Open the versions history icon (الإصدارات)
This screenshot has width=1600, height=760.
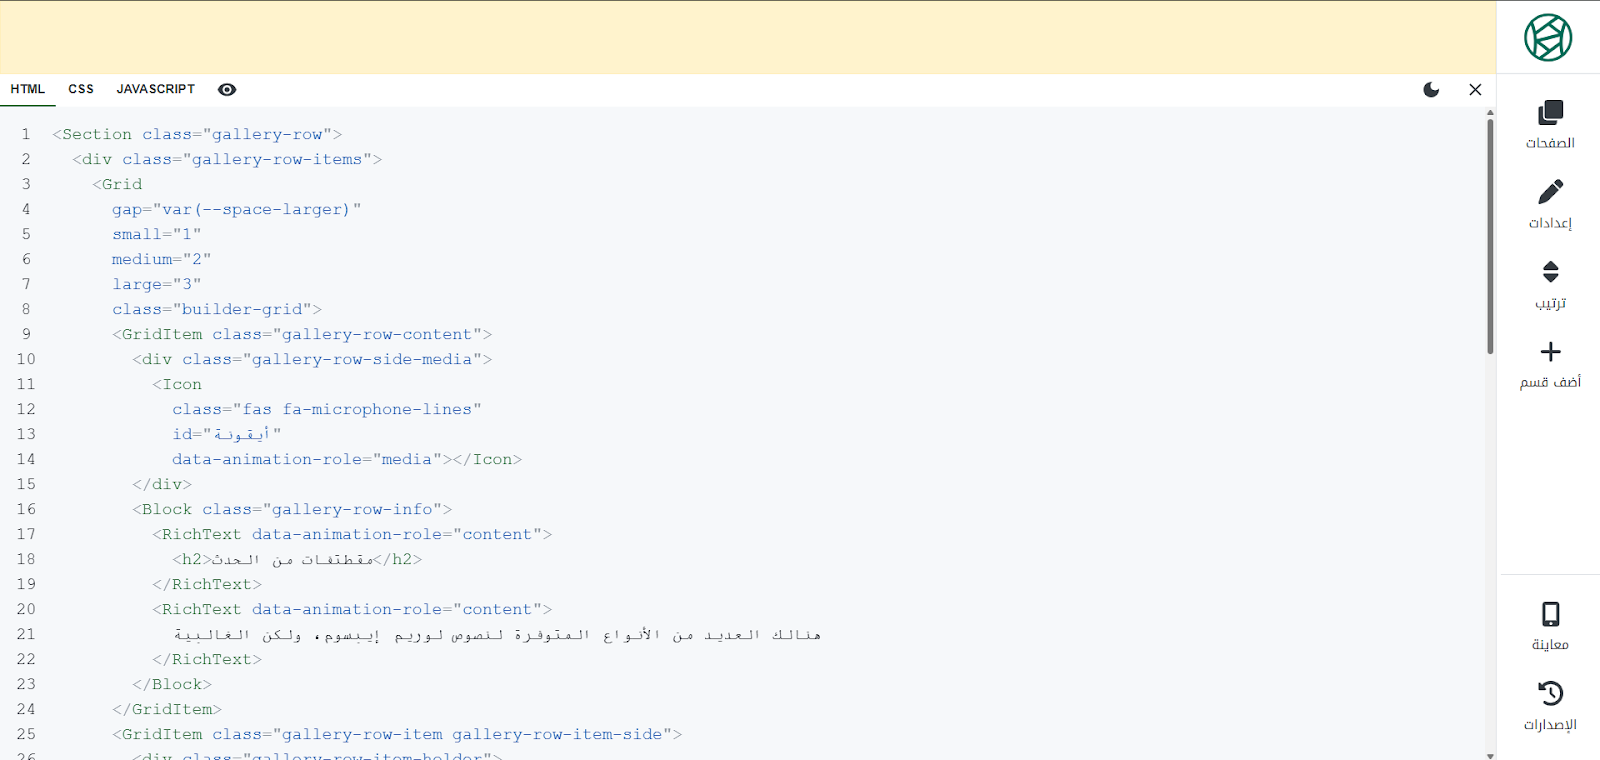coord(1550,693)
